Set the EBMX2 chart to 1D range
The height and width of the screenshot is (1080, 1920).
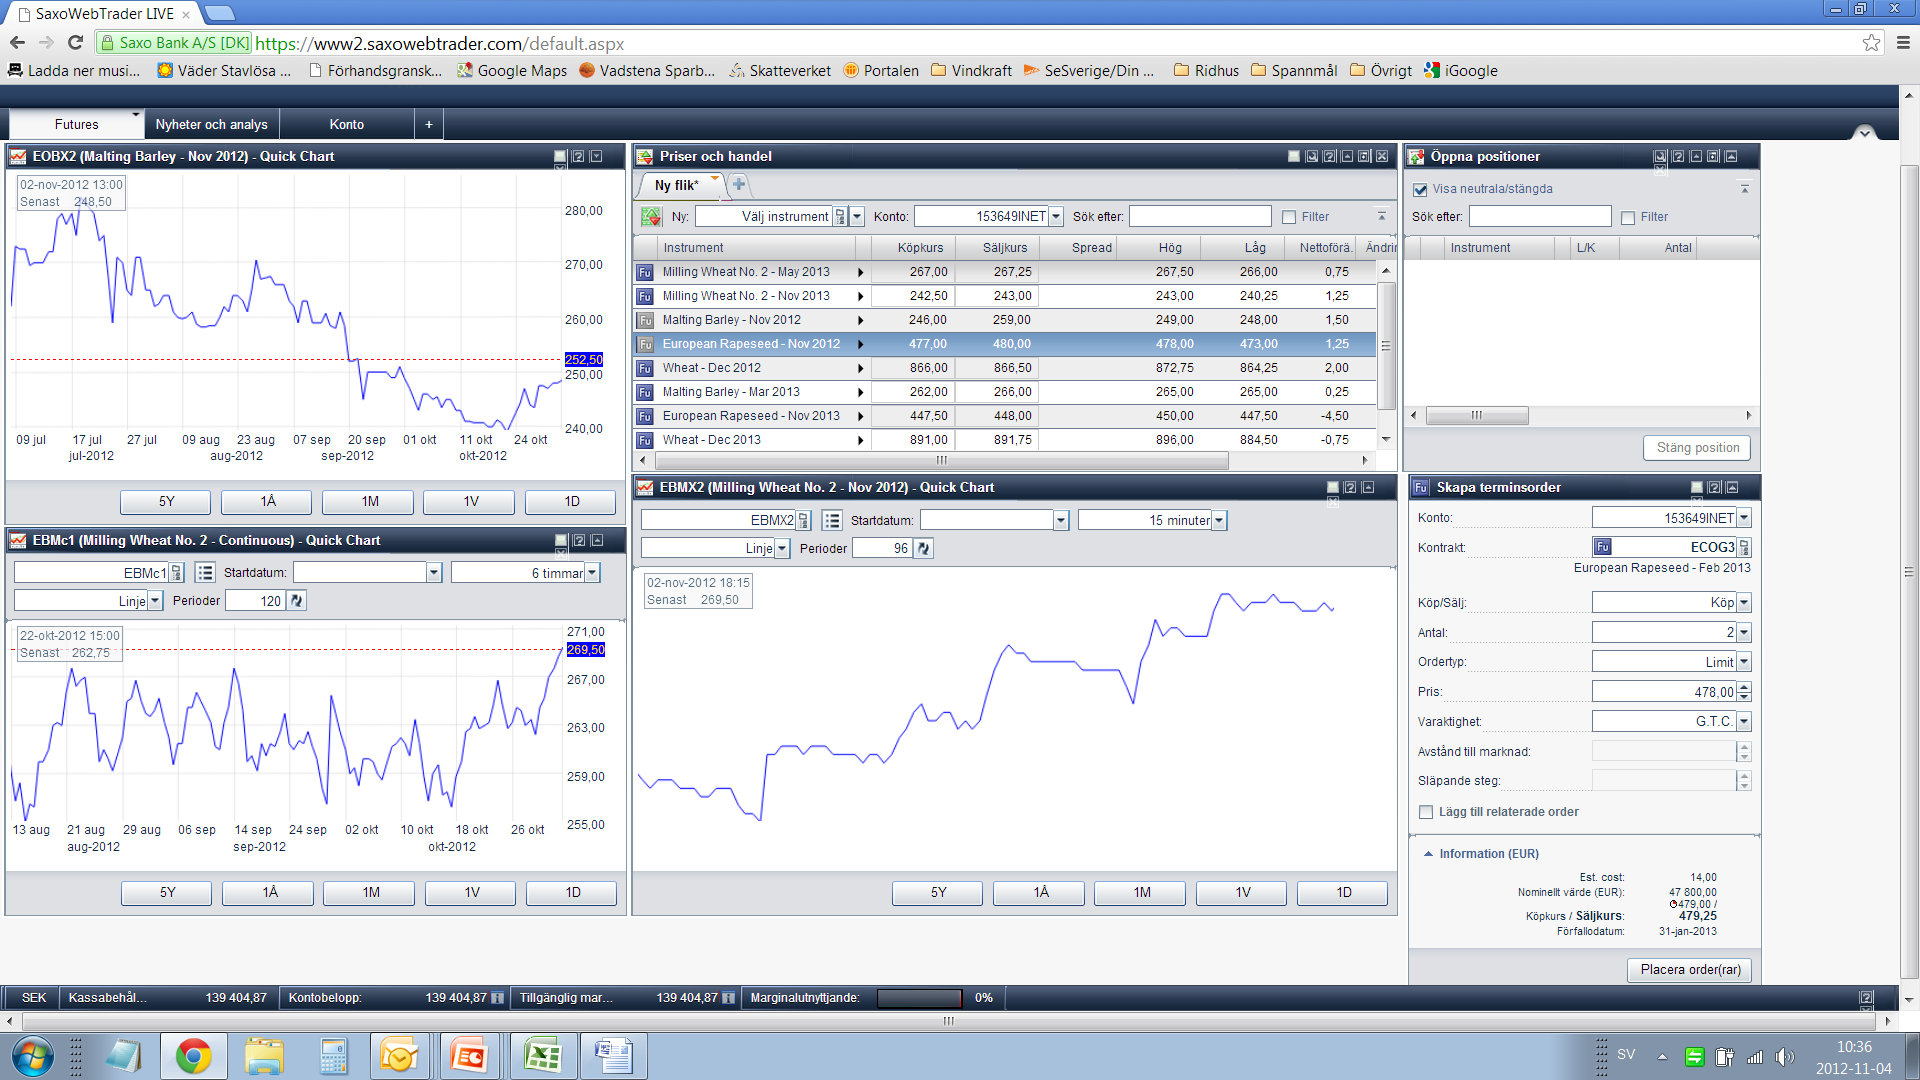(1343, 893)
